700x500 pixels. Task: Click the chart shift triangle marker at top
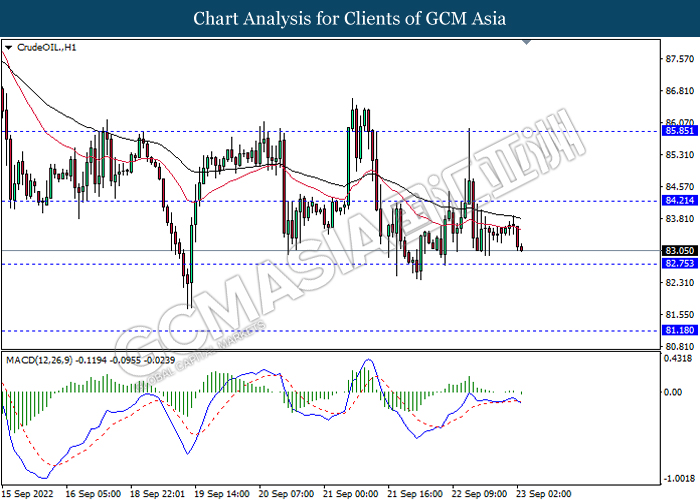click(x=526, y=42)
